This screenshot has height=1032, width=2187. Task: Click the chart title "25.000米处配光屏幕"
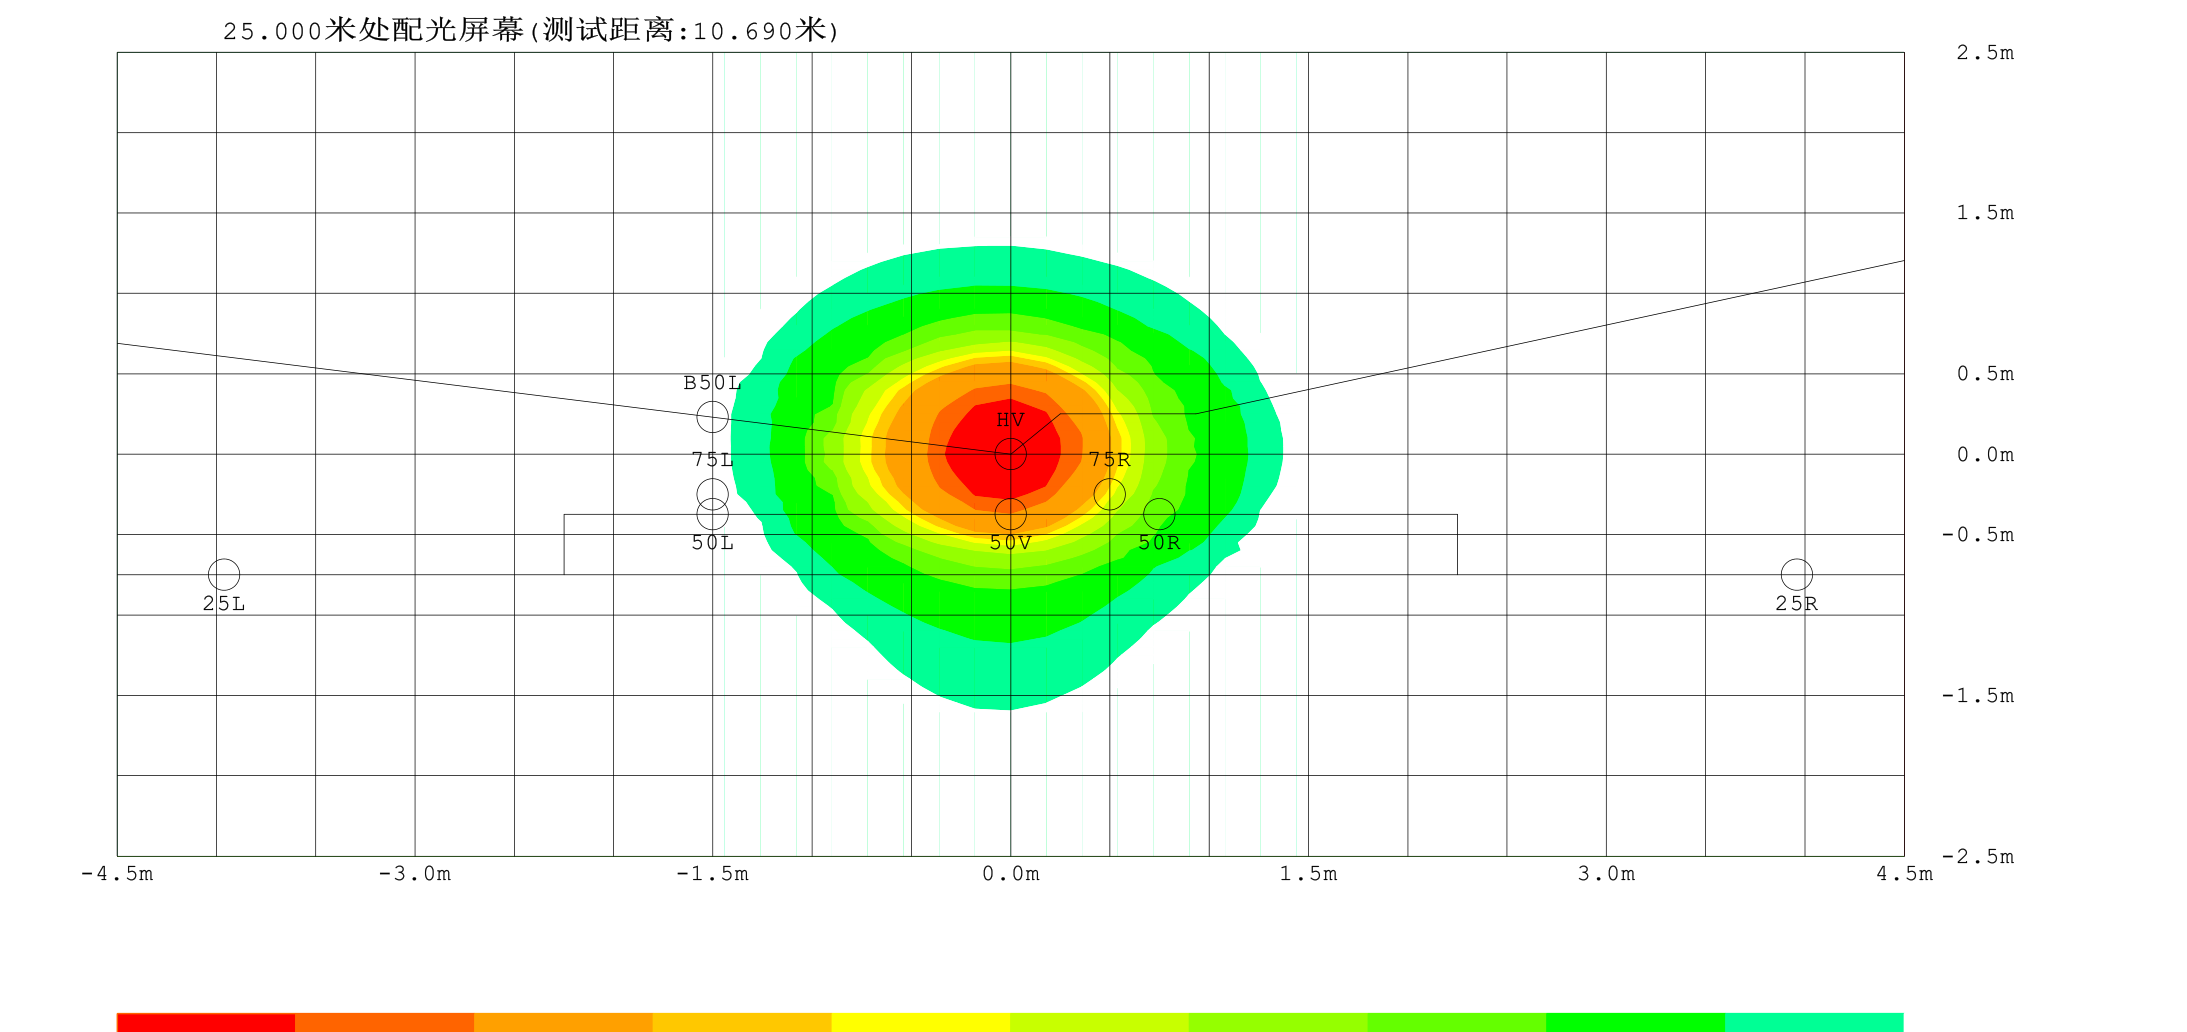pos(374,30)
